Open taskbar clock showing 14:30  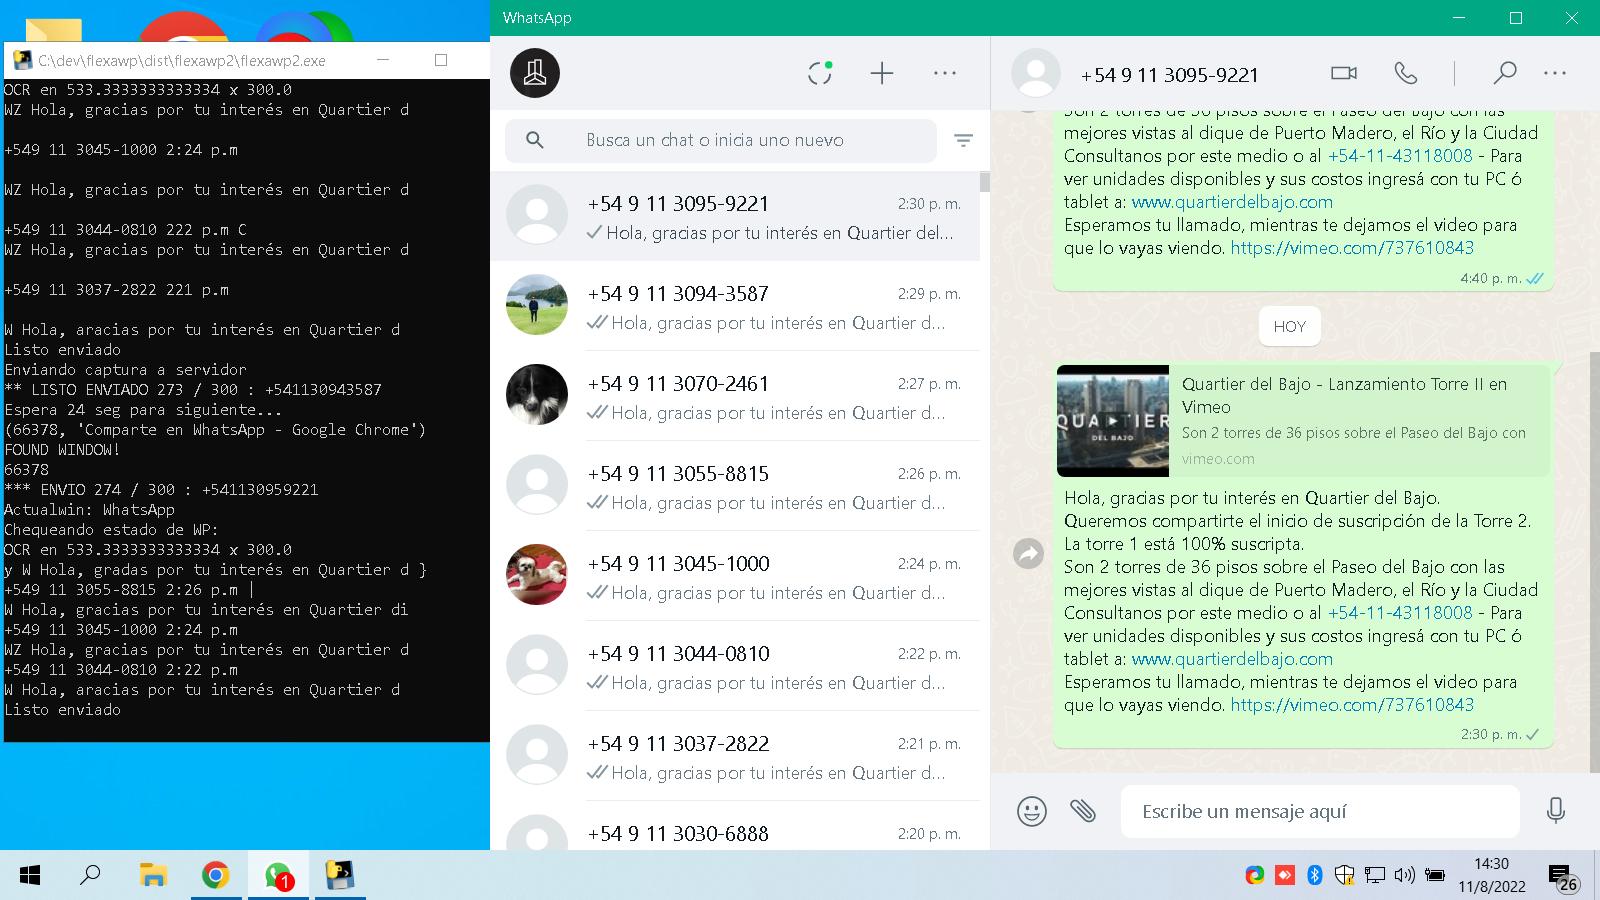click(1491, 875)
